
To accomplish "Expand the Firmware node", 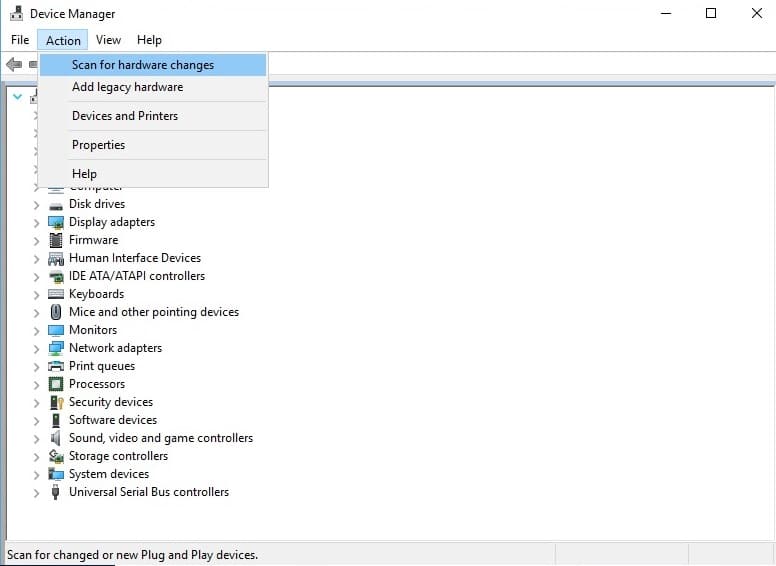I will click(36, 240).
